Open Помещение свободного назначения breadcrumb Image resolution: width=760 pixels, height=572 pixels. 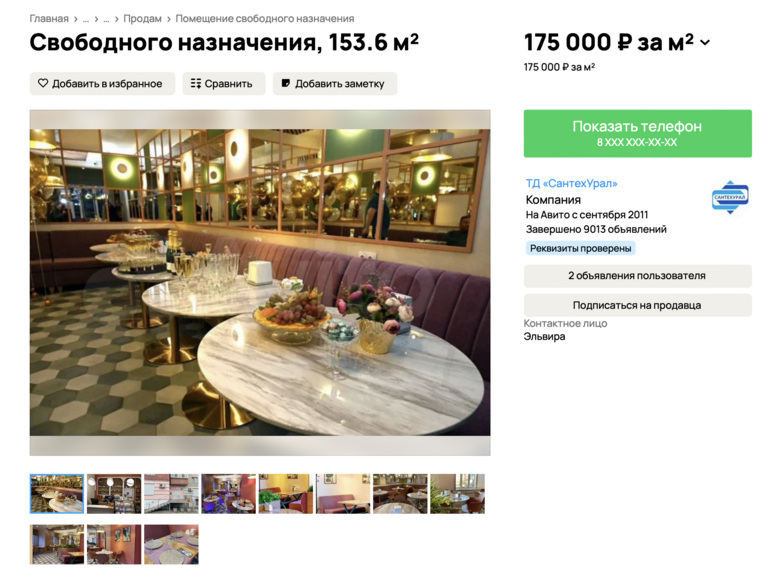click(x=265, y=18)
